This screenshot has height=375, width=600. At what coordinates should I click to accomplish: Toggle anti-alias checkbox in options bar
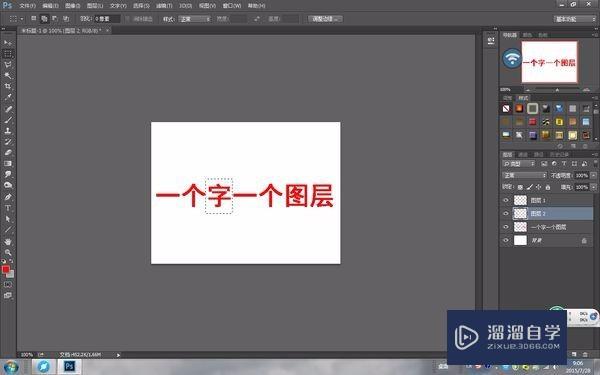click(128, 19)
